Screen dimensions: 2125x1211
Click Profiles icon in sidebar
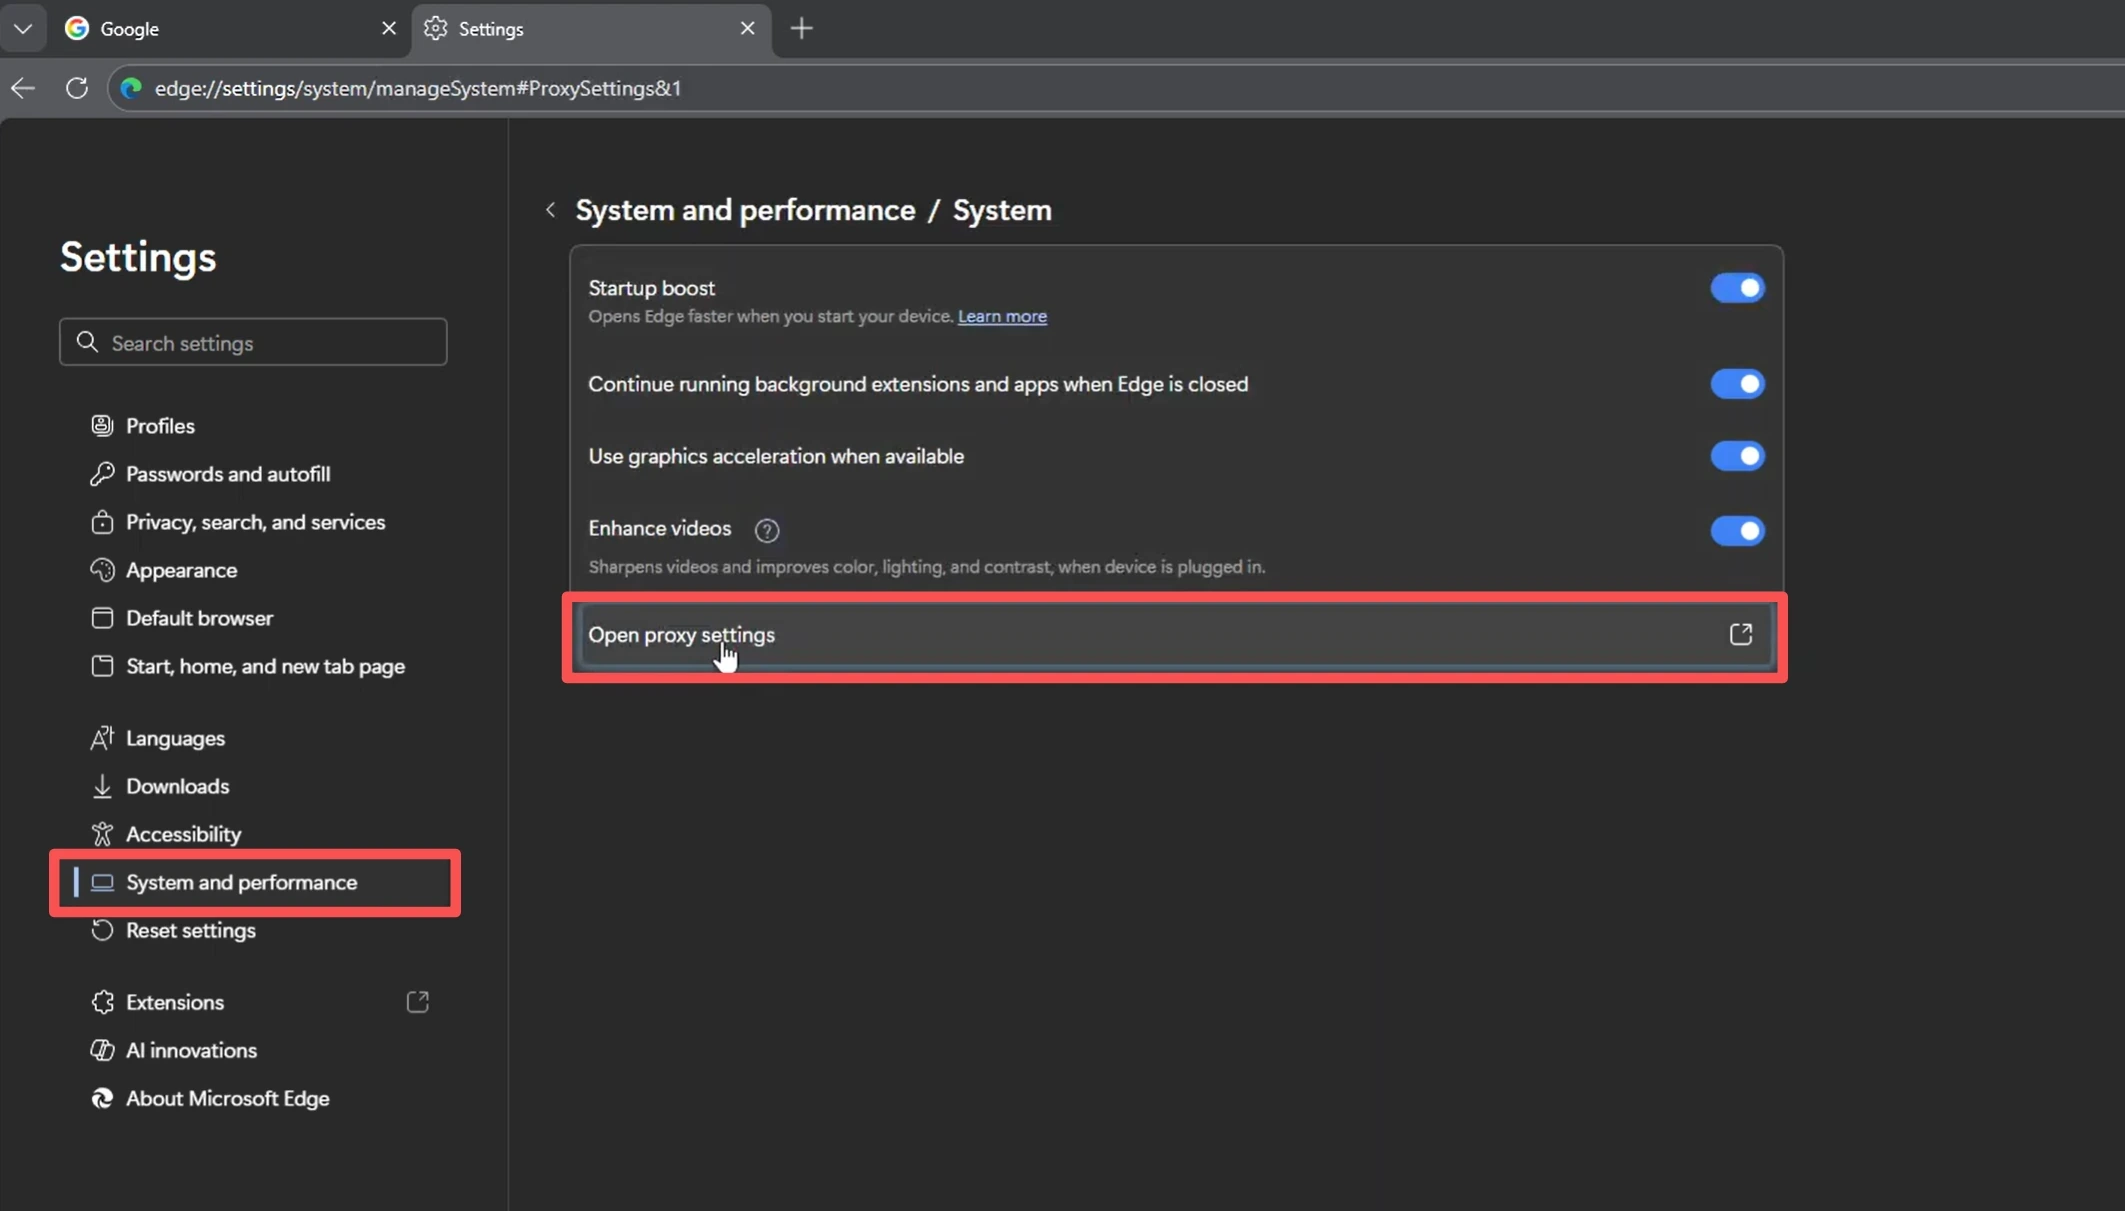pos(102,426)
